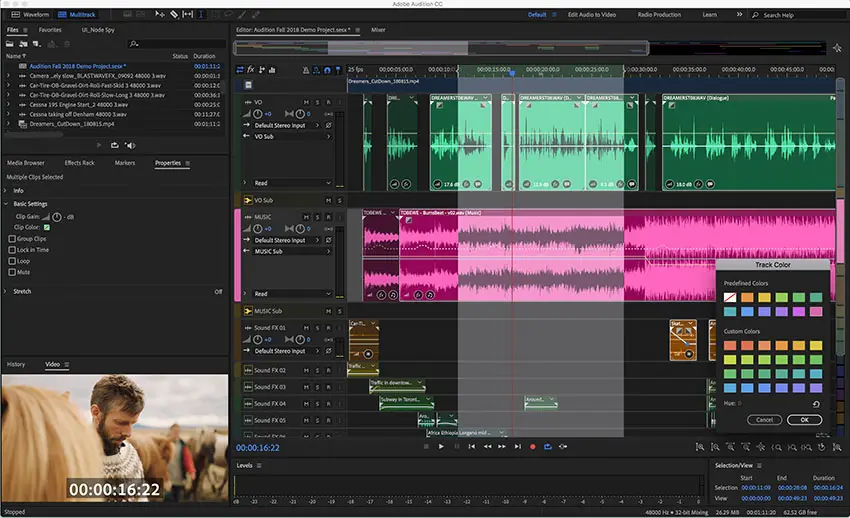
Task: Click the playhead marker pin icon
Action: pyautogui.click(x=338, y=70)
